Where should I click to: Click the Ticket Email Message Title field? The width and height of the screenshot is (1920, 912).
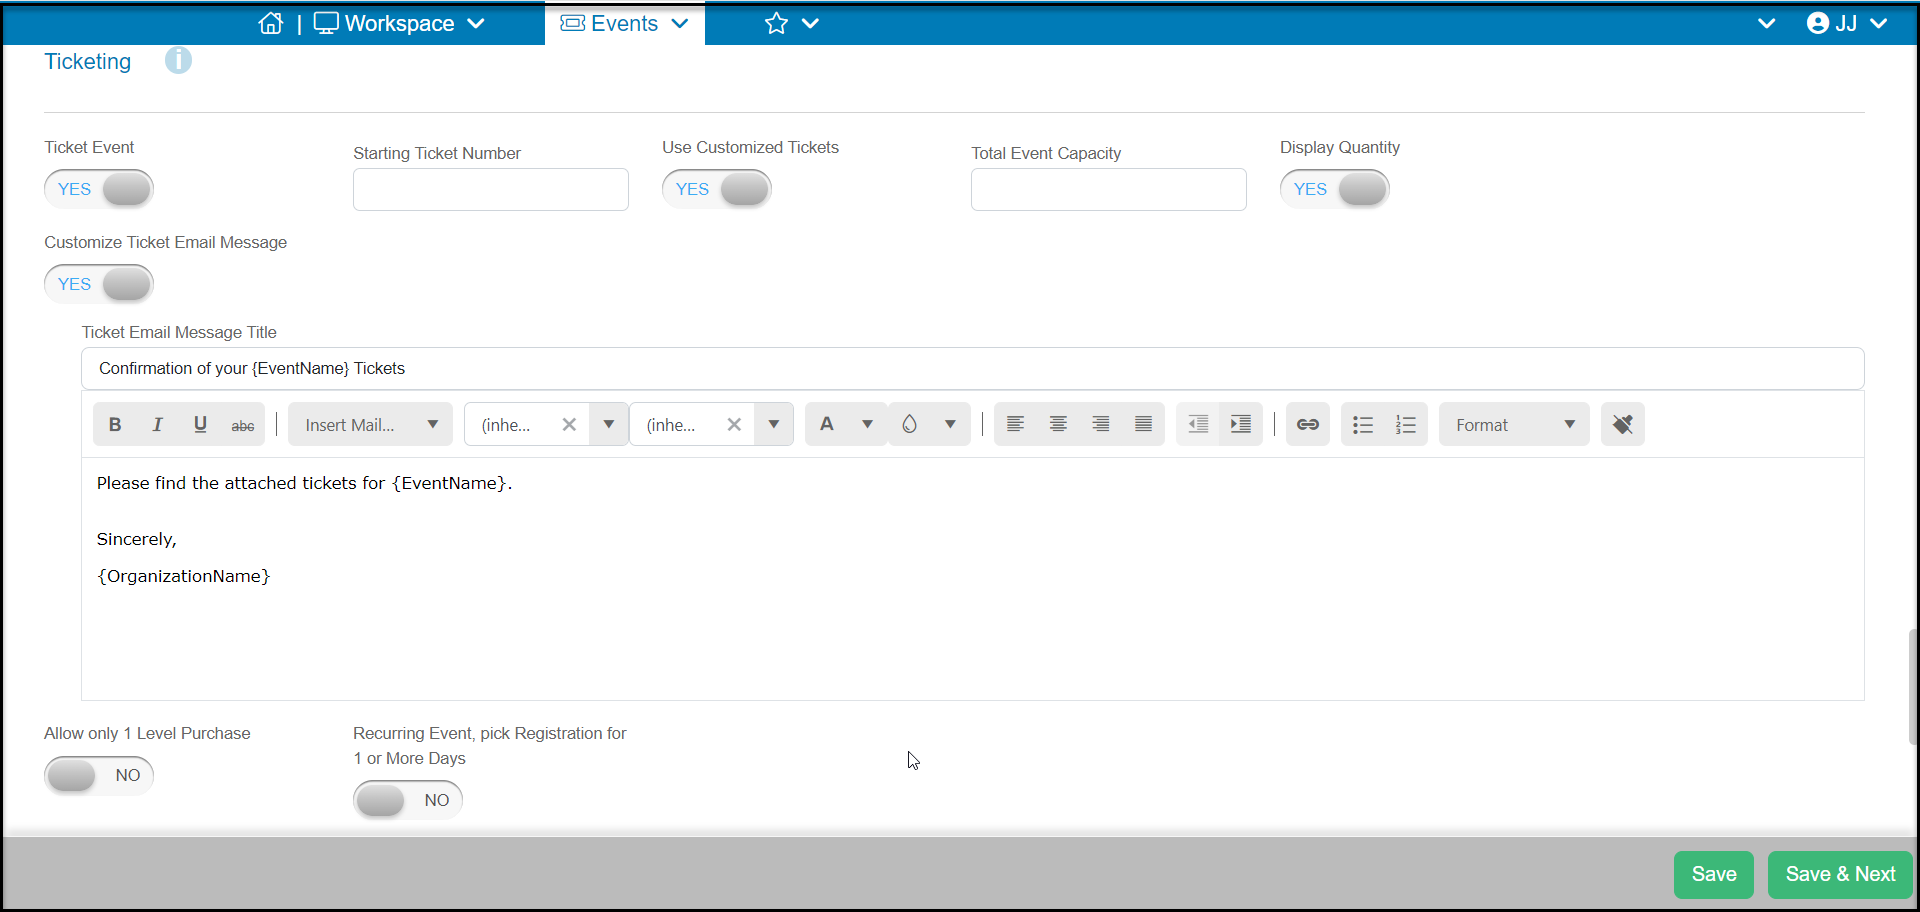972,368
